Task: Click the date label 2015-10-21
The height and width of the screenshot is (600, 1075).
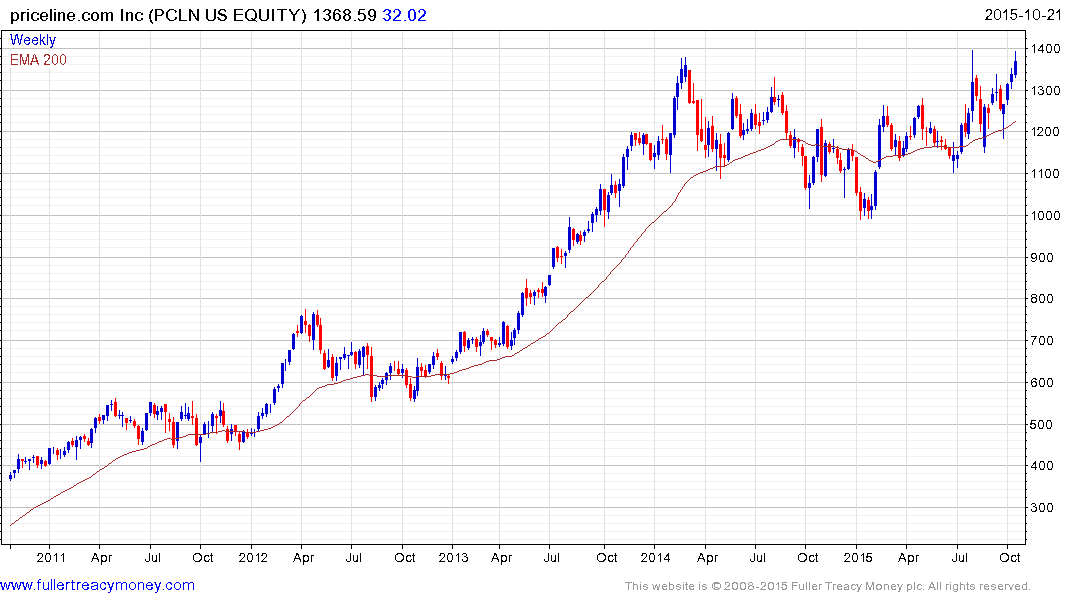Action: (1023, 14)
